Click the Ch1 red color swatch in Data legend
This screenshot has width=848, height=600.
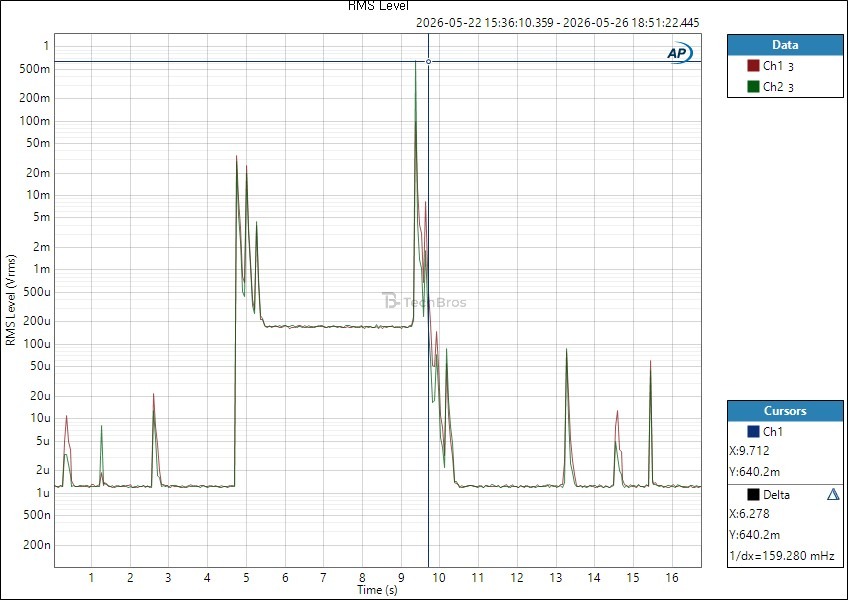tap(753, 65)
